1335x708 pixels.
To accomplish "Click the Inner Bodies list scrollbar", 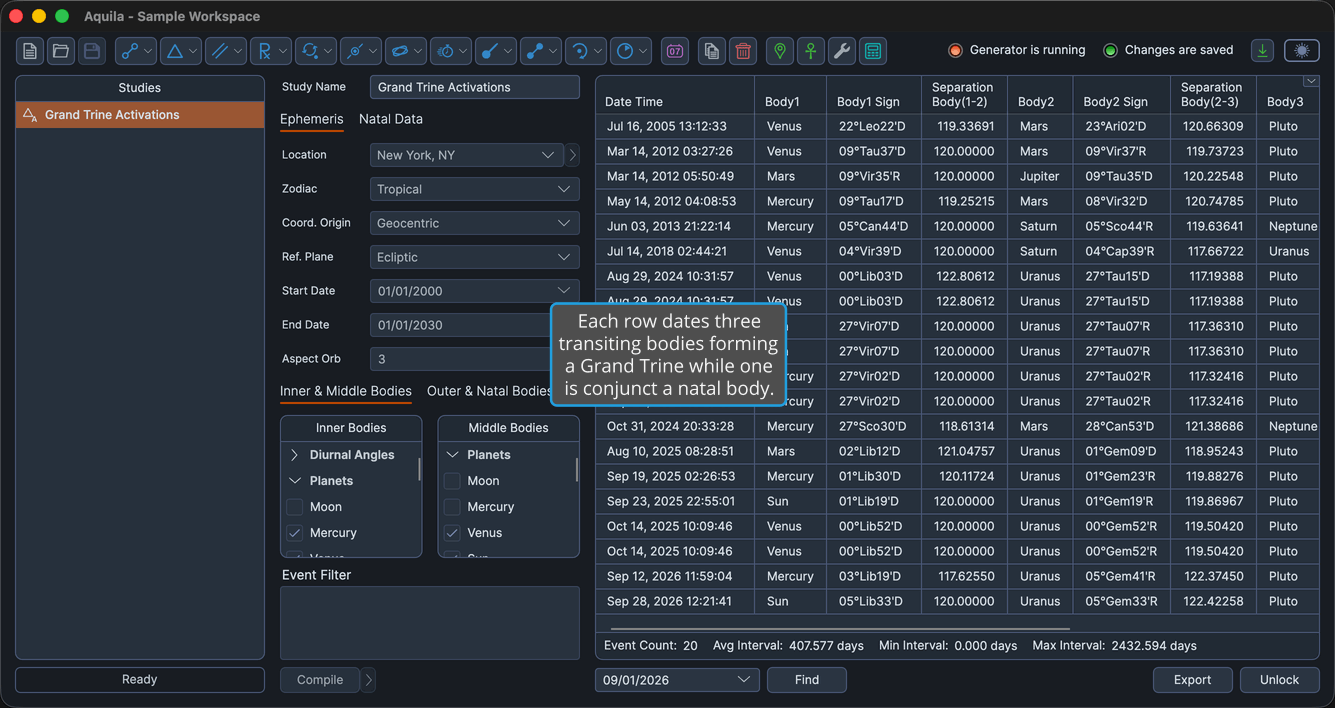I will coord(419,469).
